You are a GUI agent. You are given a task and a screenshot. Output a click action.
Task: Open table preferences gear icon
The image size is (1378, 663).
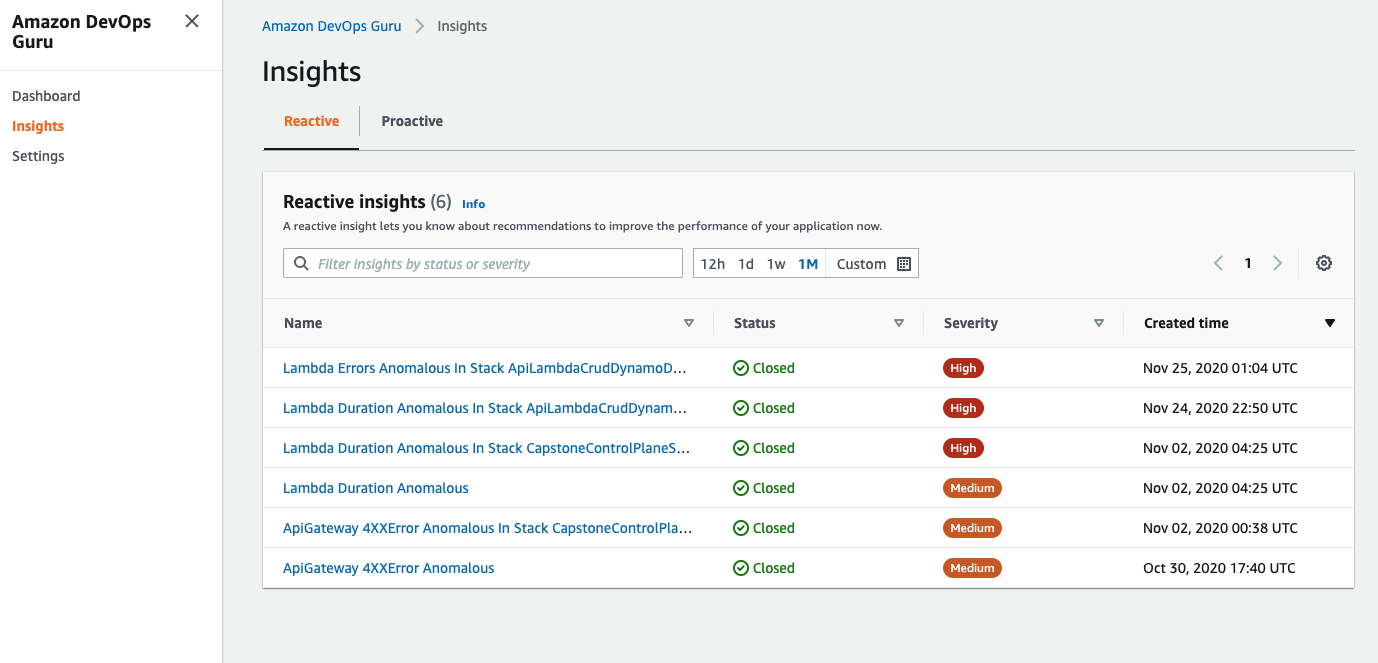[x=1324, y=263]
